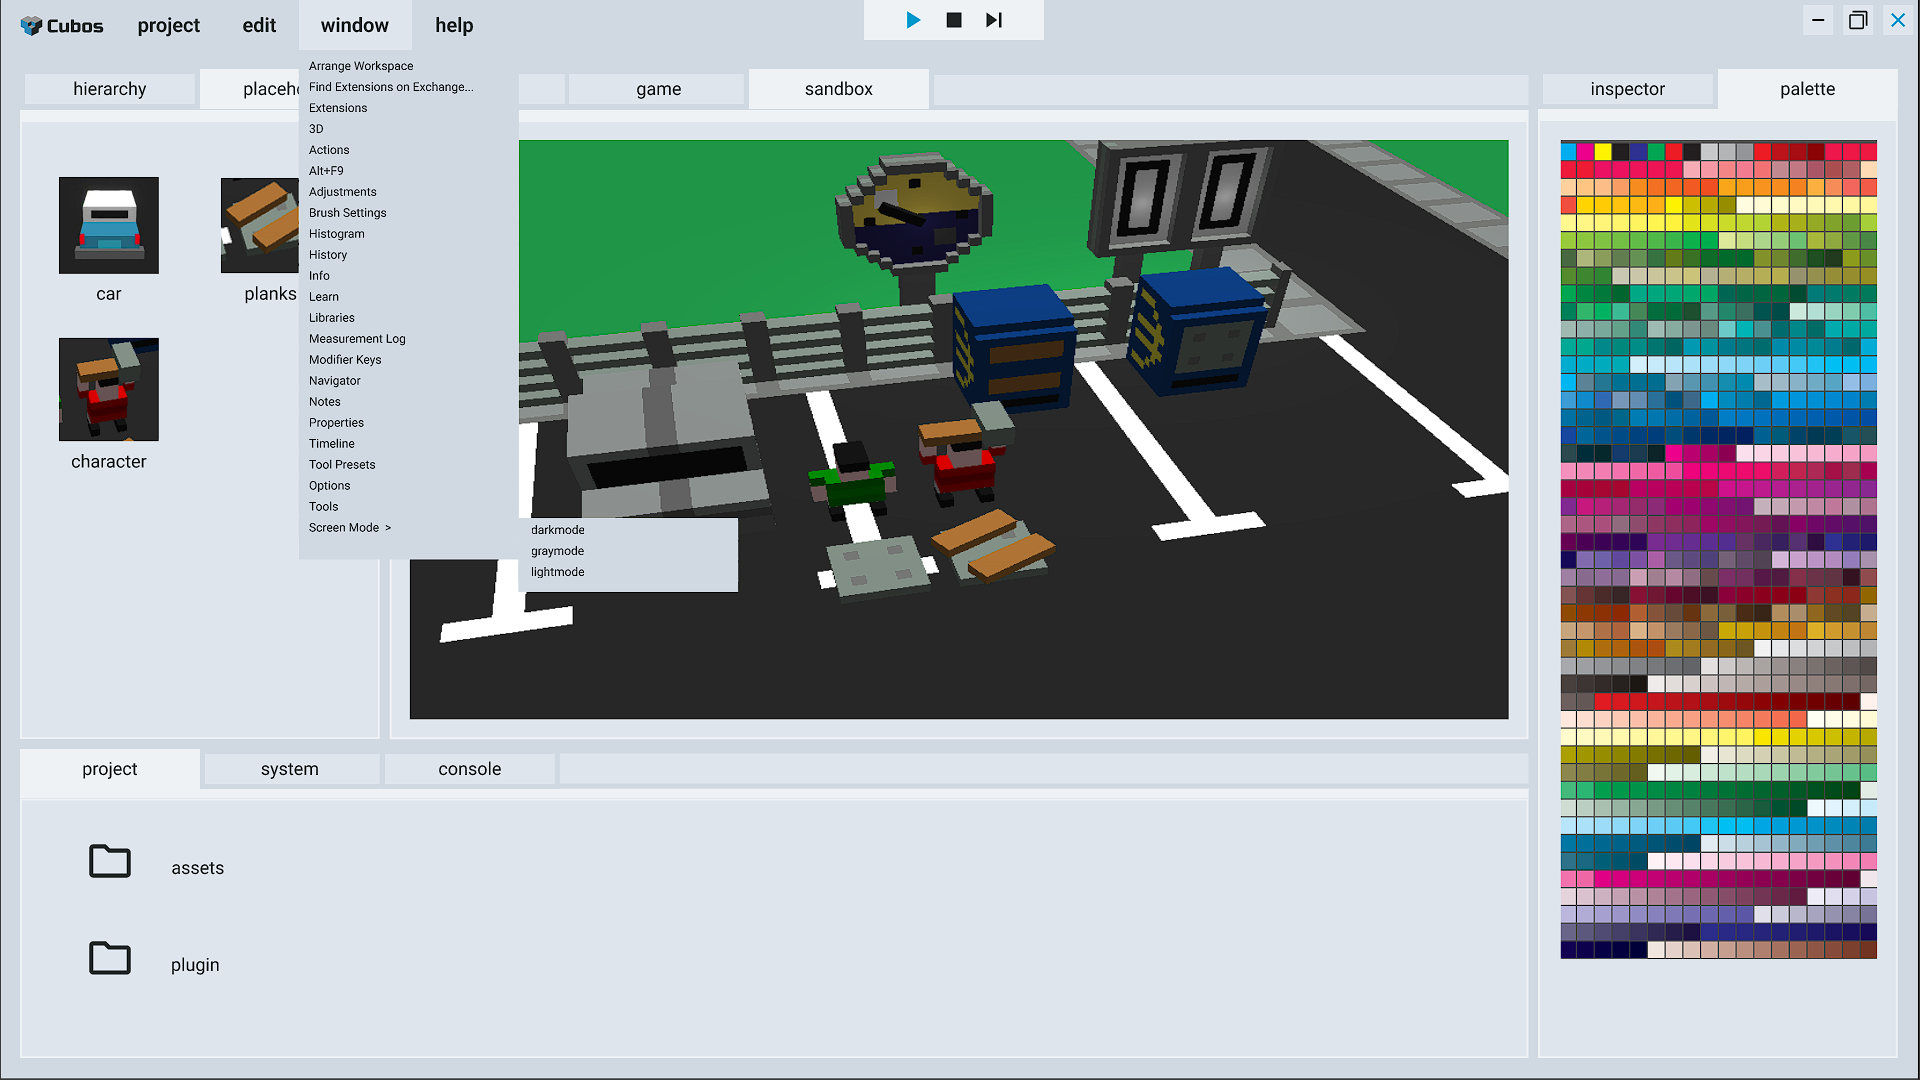The width and height of the screenshot is (1920, 1080).
Task: Choose Learn menu entry
Action: [x=324, y=297]
